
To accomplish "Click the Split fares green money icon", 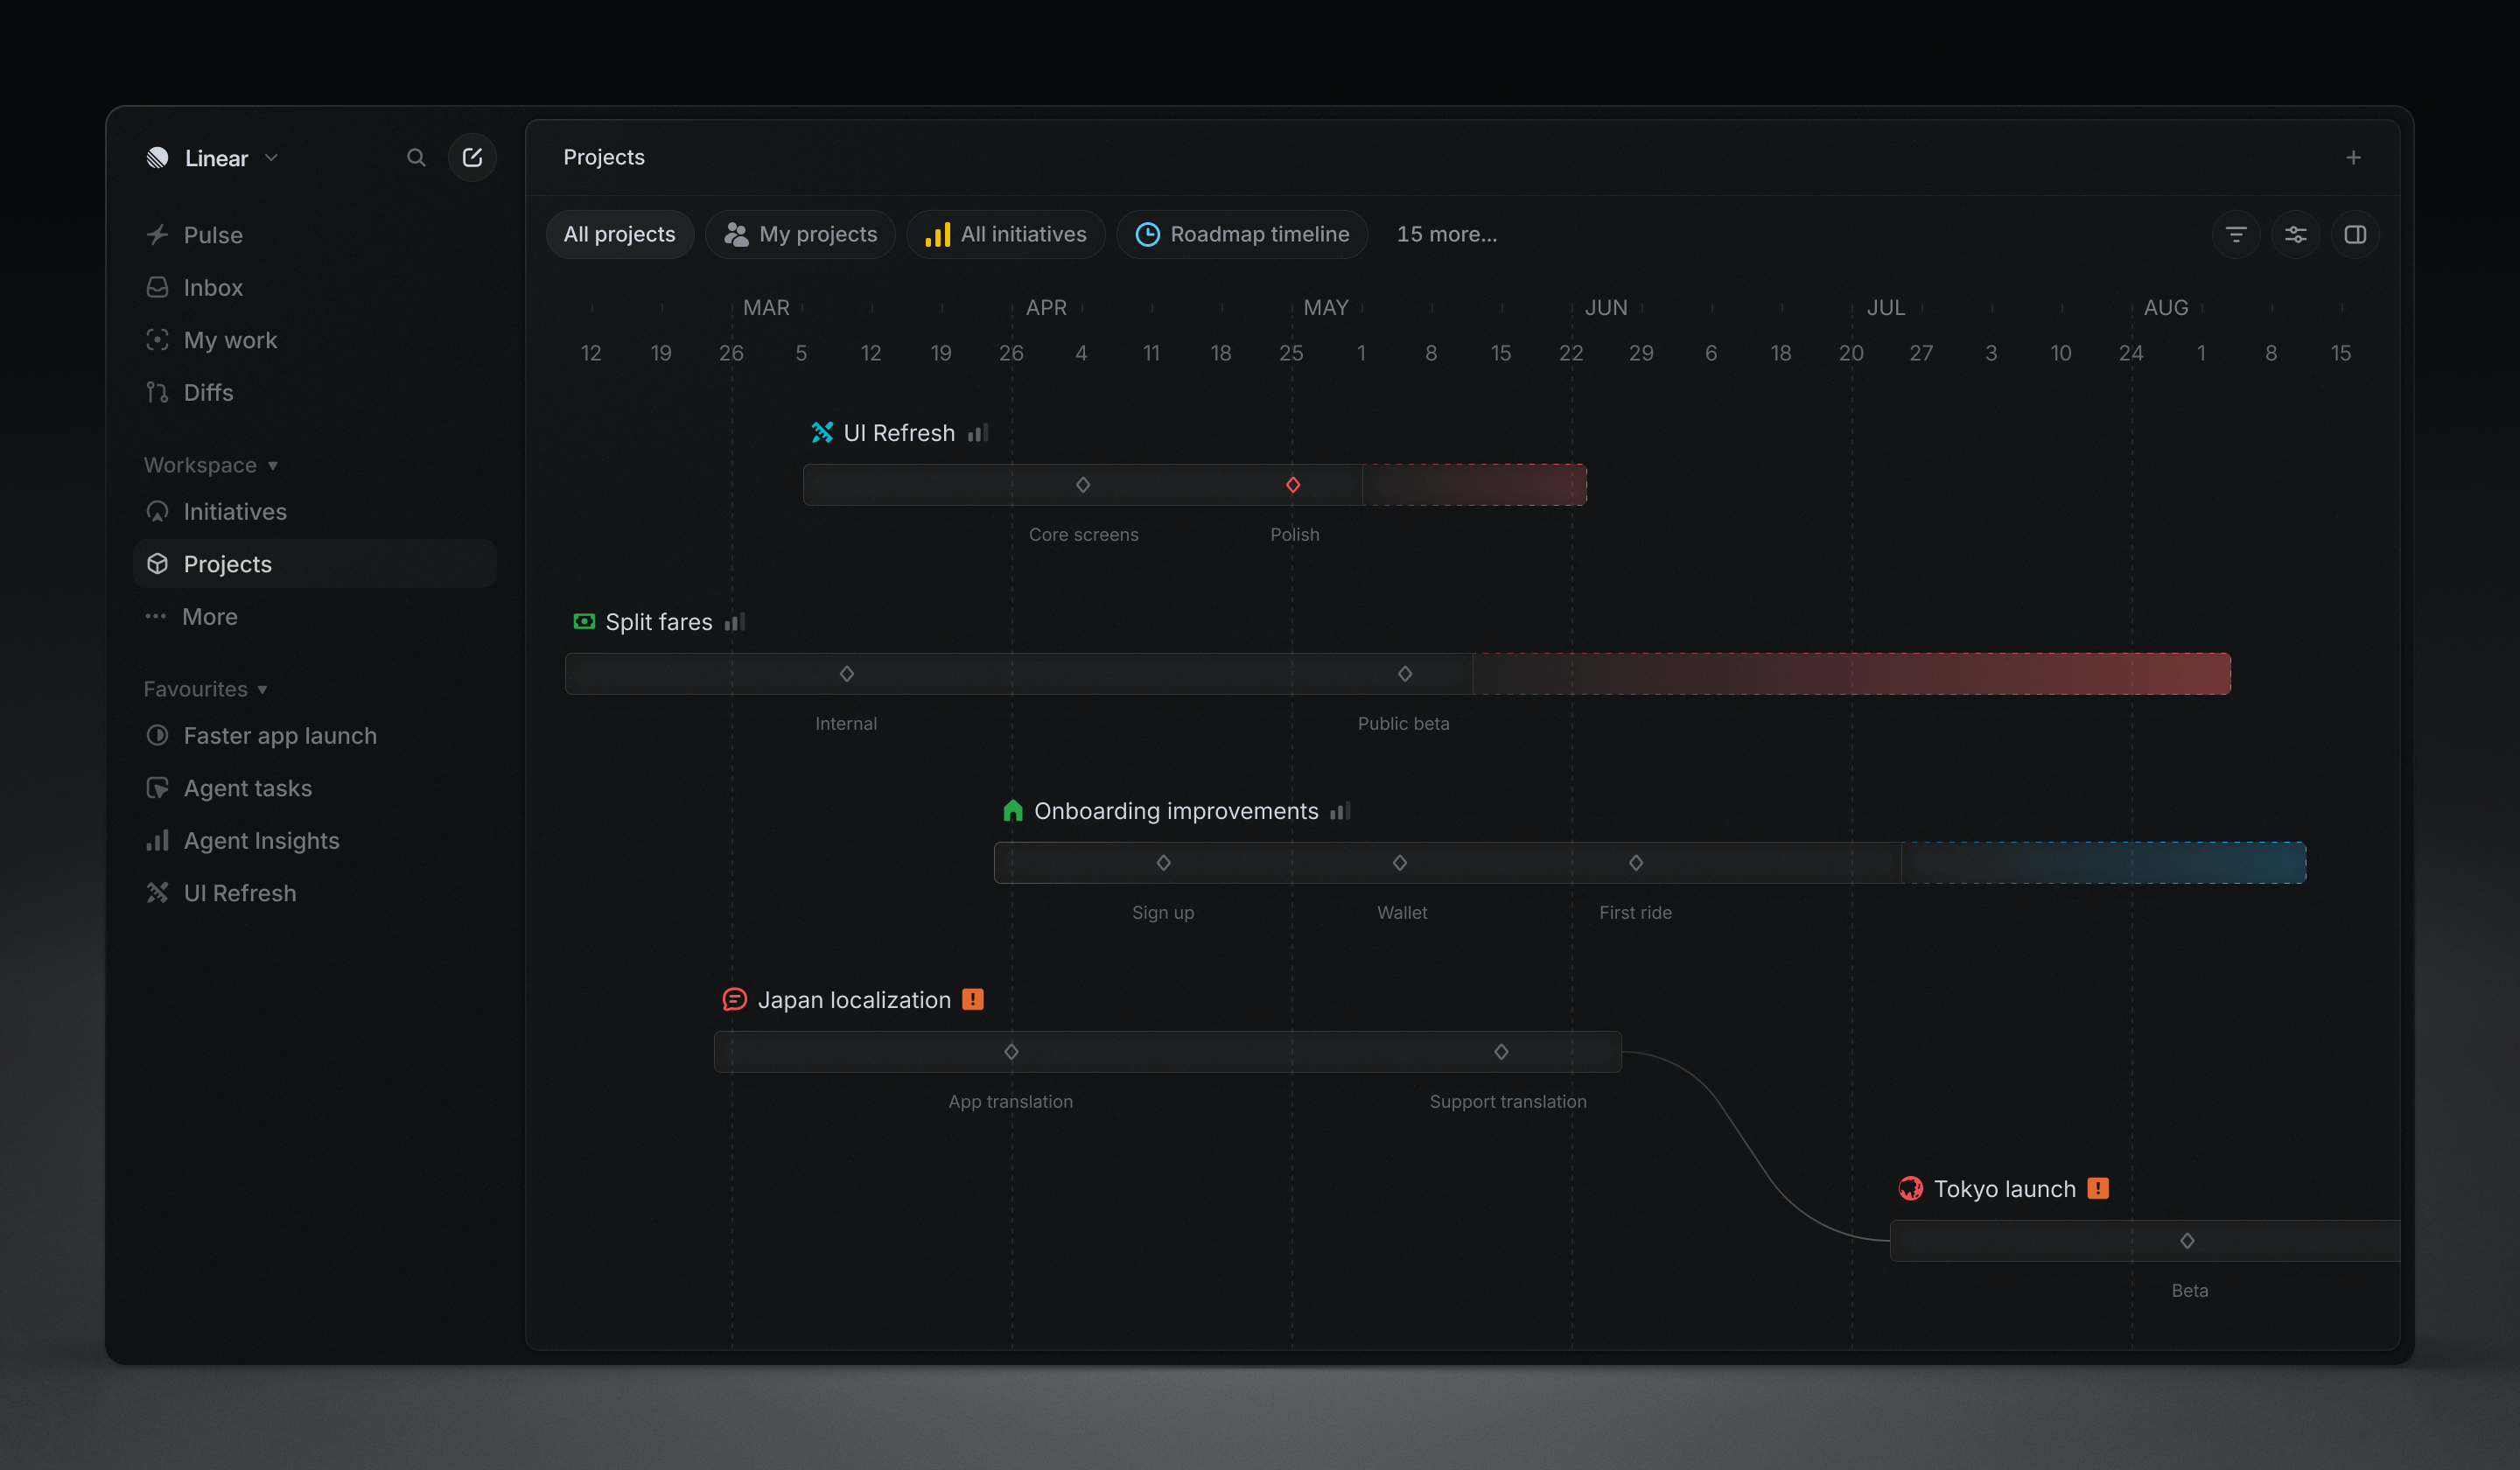I will (x=584, y=621).
